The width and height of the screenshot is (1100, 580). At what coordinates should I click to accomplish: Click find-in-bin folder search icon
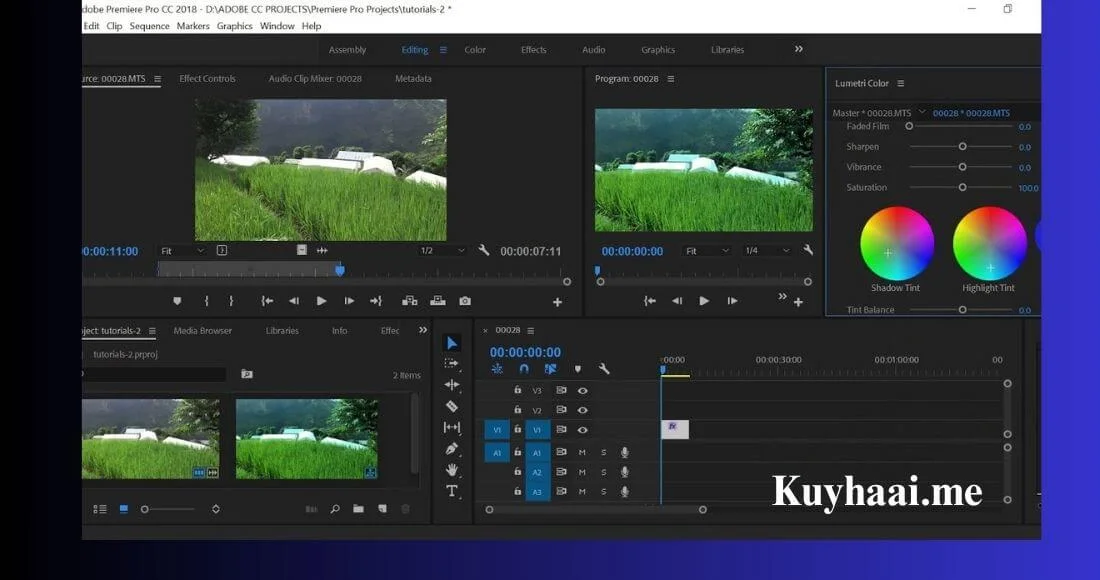coord(247,375)
